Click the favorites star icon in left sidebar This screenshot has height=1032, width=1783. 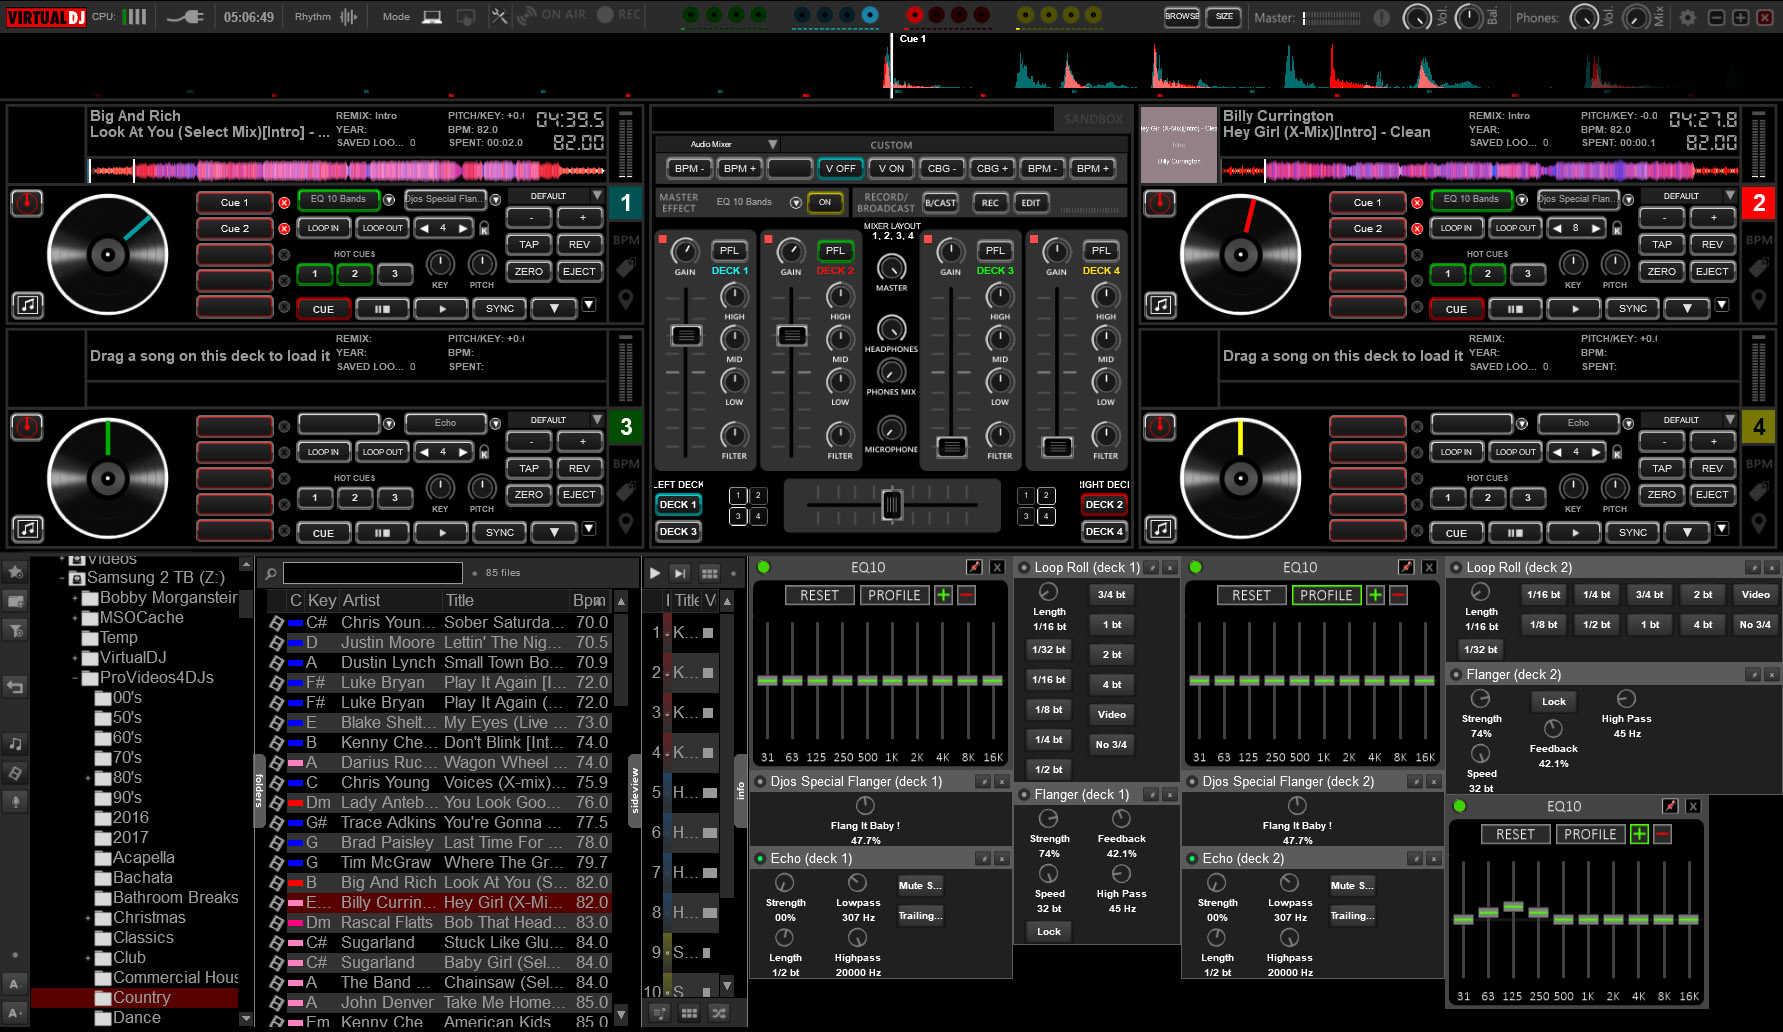(x=15, y=572)
